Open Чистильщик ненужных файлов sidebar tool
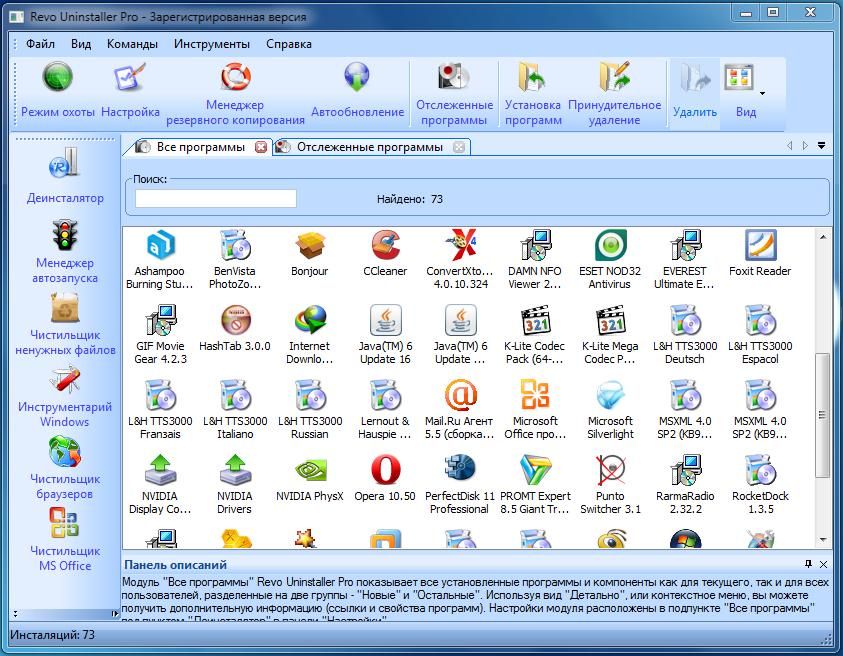The height and width of the screenshot is (656, 843). point(65,325)
